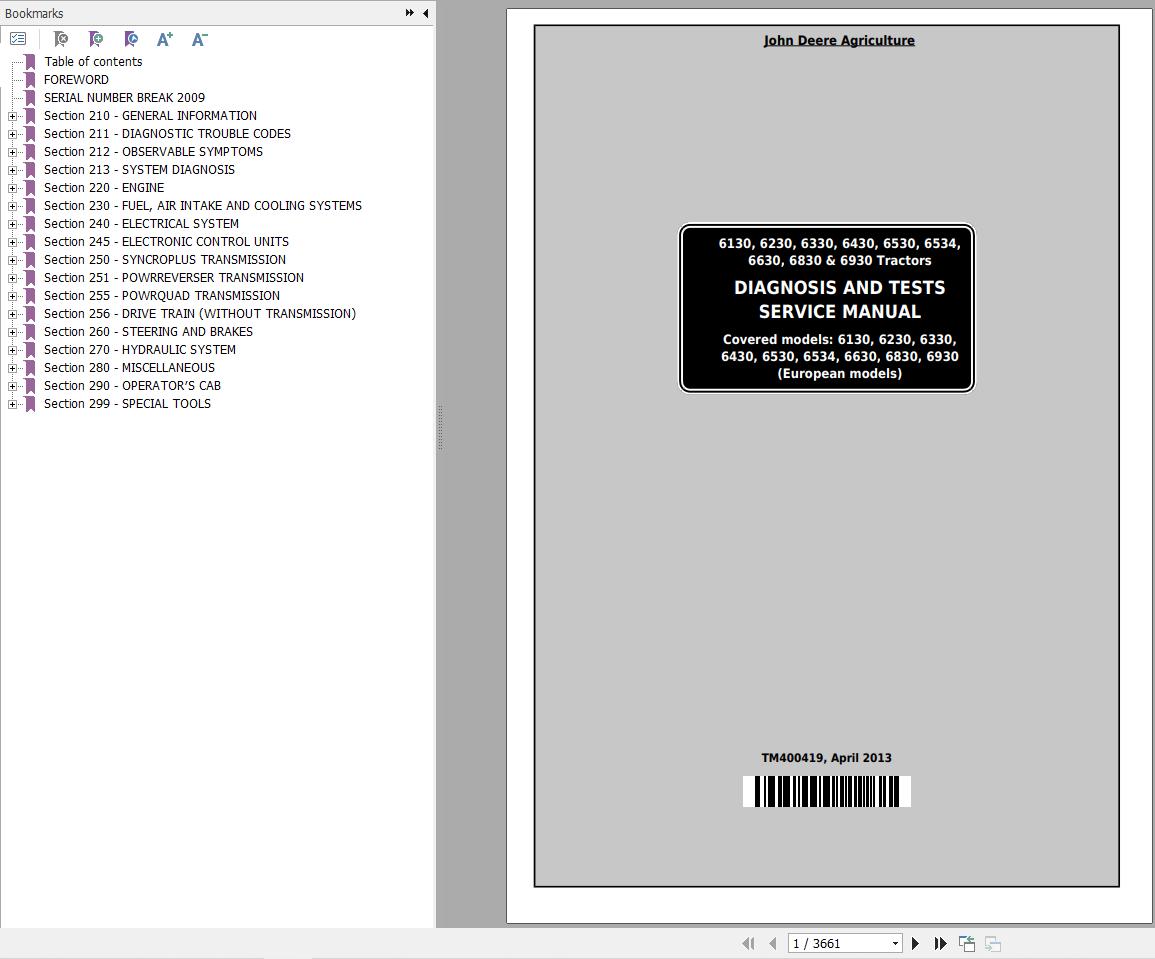Collapse the Bookmarks panel with the arrow
Image resolution: width=1155 pixels, height=959 pixels.
(x=424, y=13)
